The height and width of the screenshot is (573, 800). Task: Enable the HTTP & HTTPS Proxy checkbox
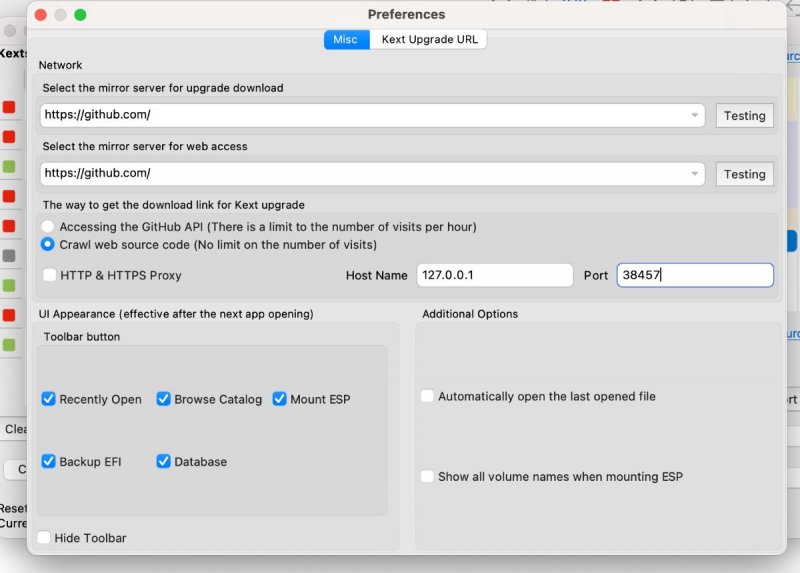pos(50,275)
